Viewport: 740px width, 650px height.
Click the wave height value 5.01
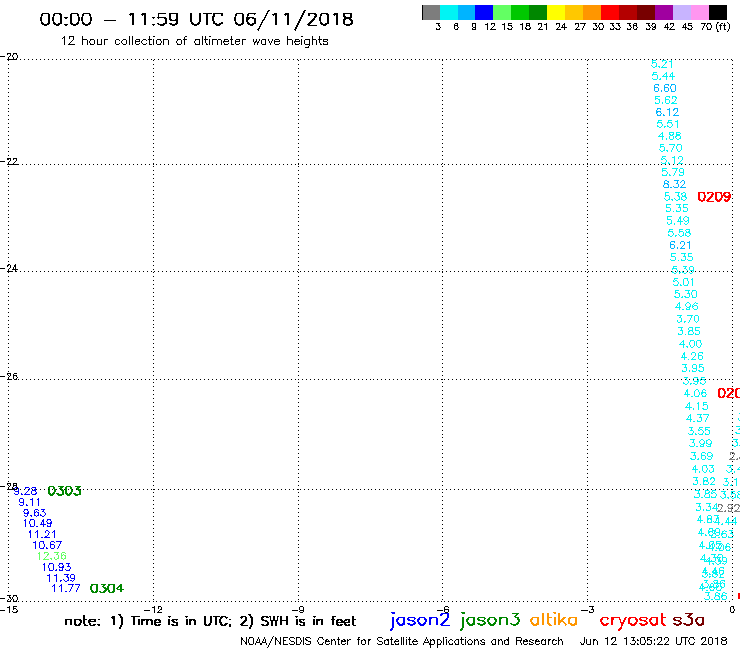[x=683, y=282]
